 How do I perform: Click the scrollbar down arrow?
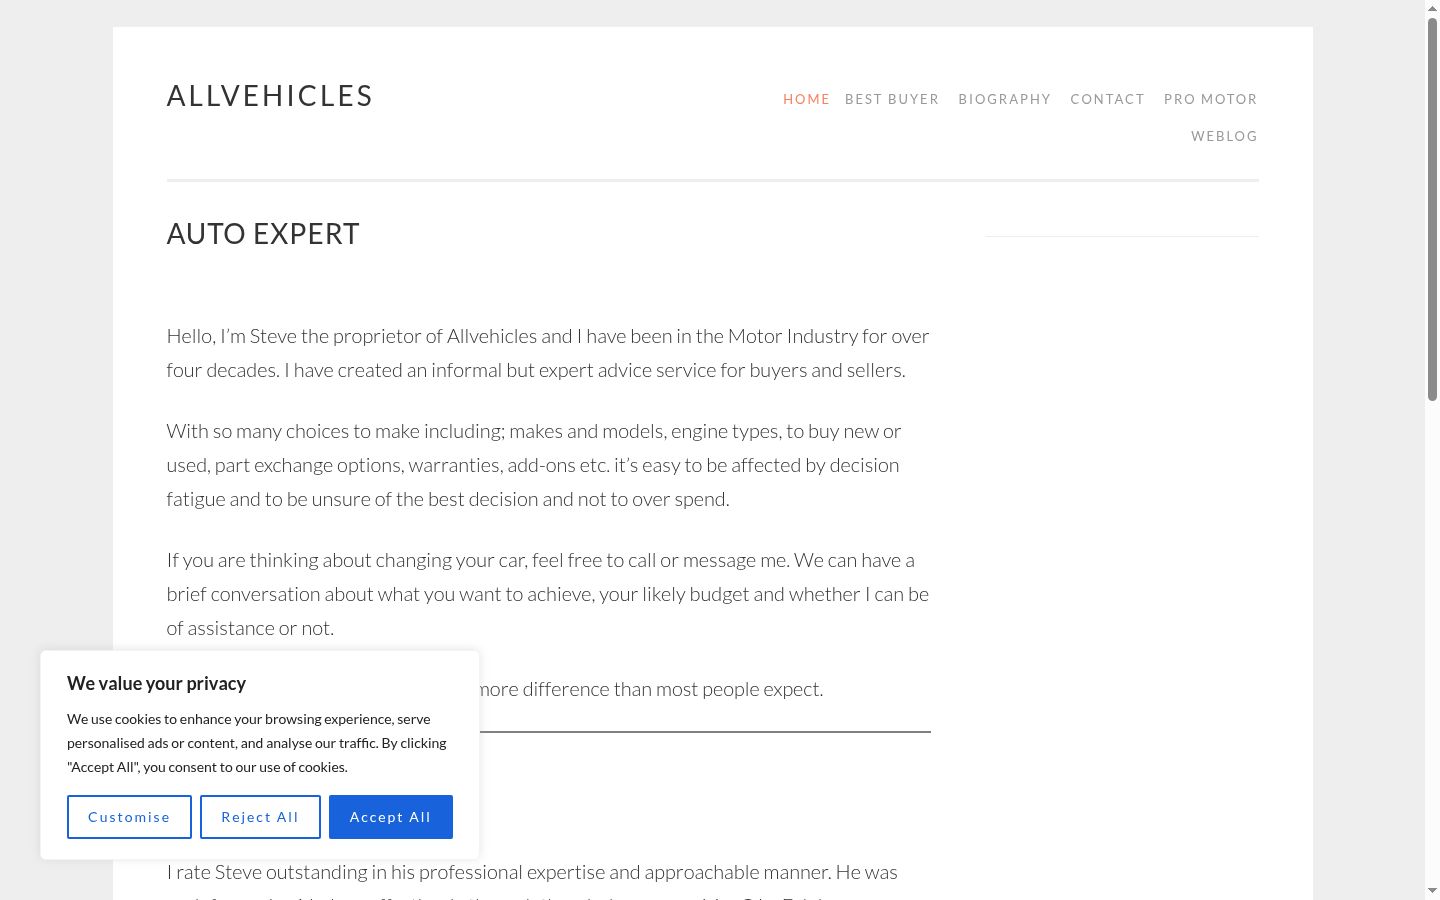click(1432, 891)
